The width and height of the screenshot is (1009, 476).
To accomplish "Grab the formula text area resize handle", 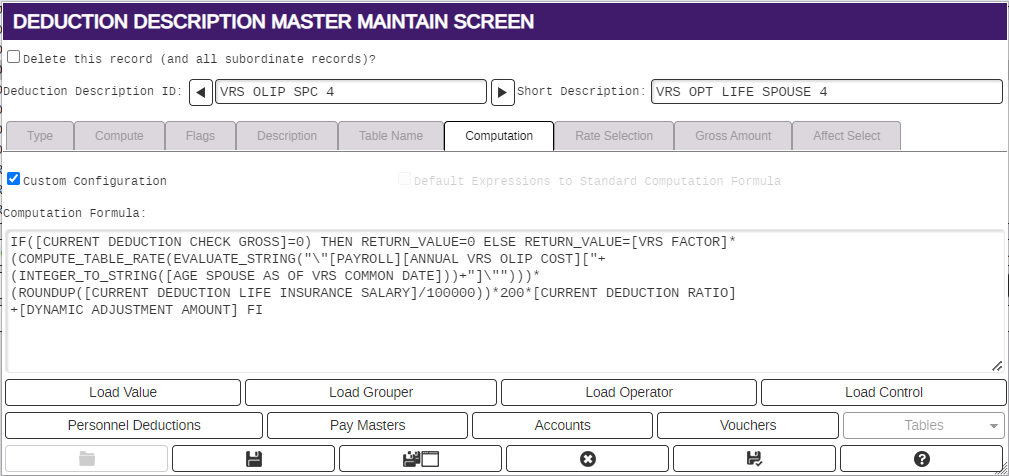I will coord(997,365).
